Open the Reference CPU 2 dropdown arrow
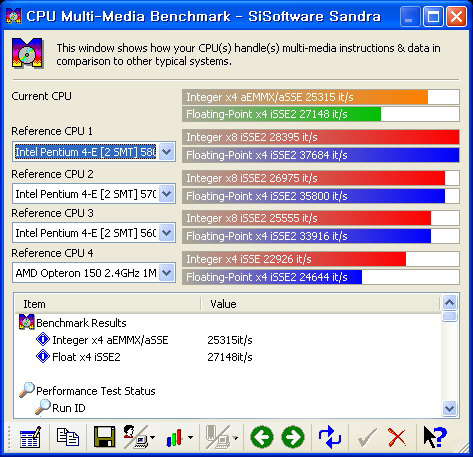Screen dimensions: 473x457 [x=167, y=194]
